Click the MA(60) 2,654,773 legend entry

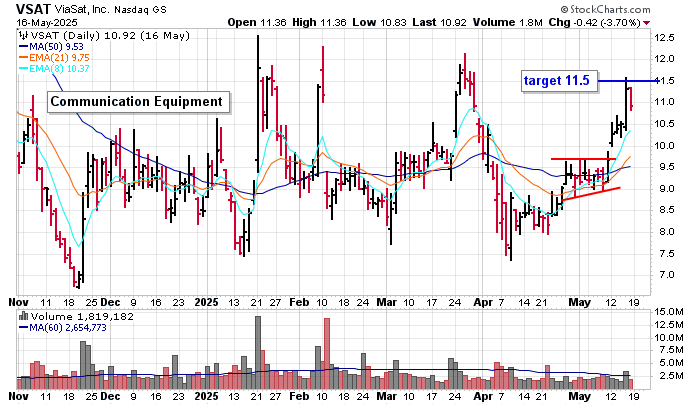[62, 328]
